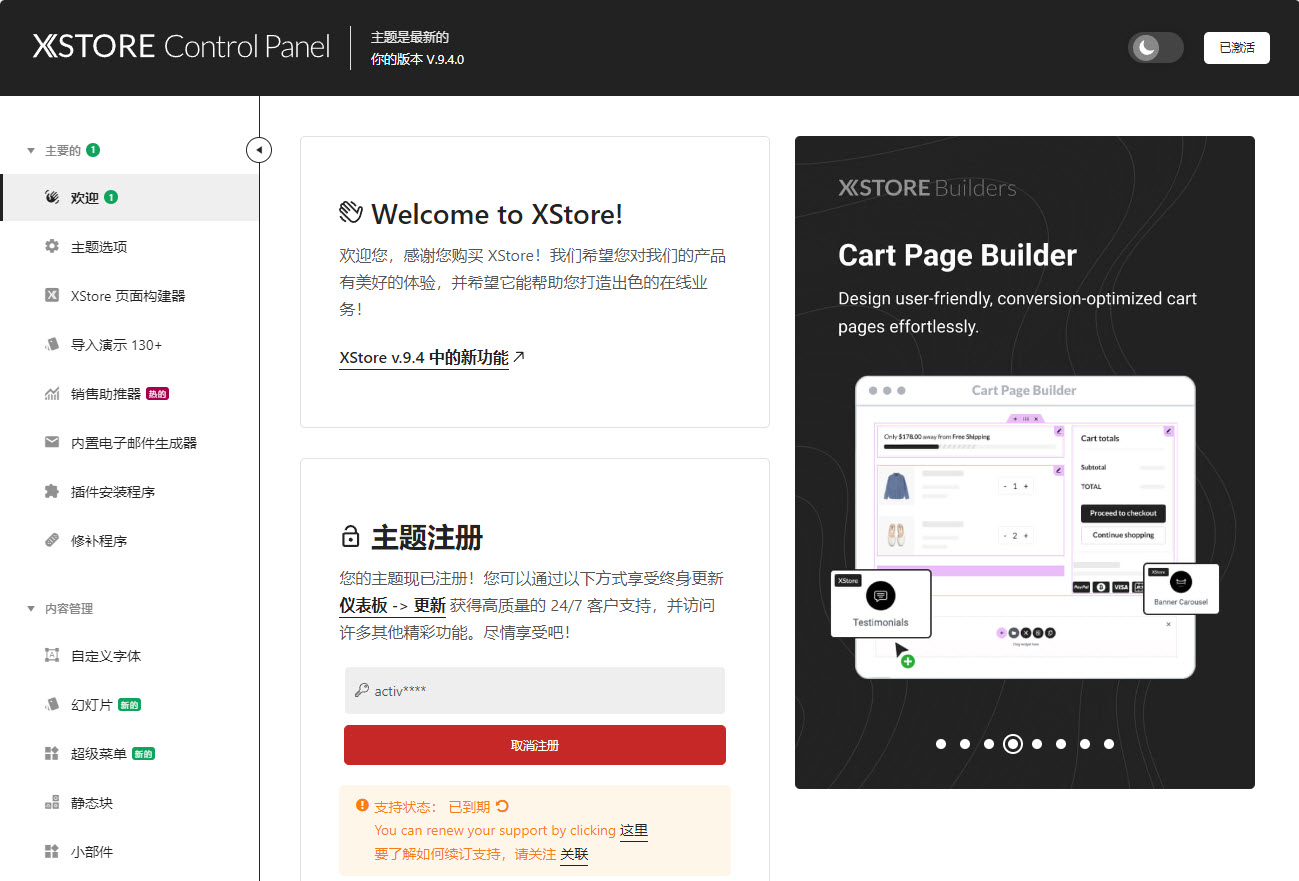Screen dimensions: 1299x881
Task: Click the 更新 link in registration text
Action: tap(430, 605)
